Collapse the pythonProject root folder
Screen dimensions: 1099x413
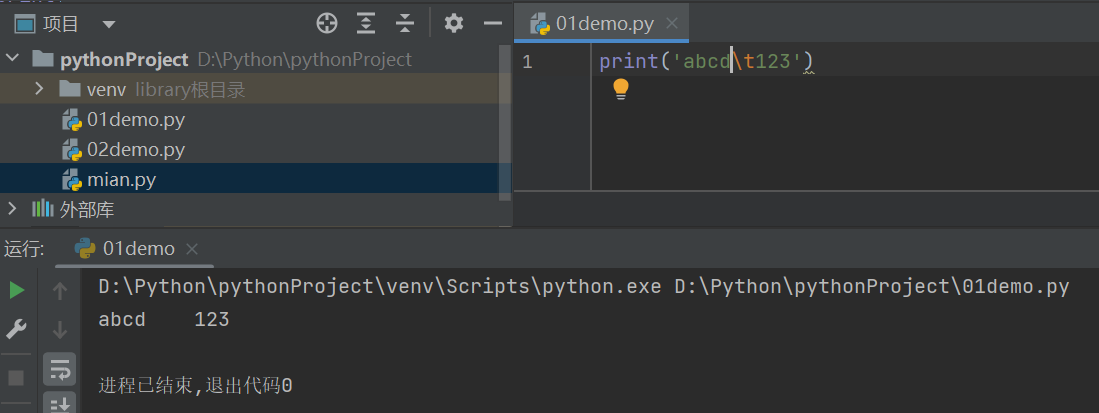[13, 59]
